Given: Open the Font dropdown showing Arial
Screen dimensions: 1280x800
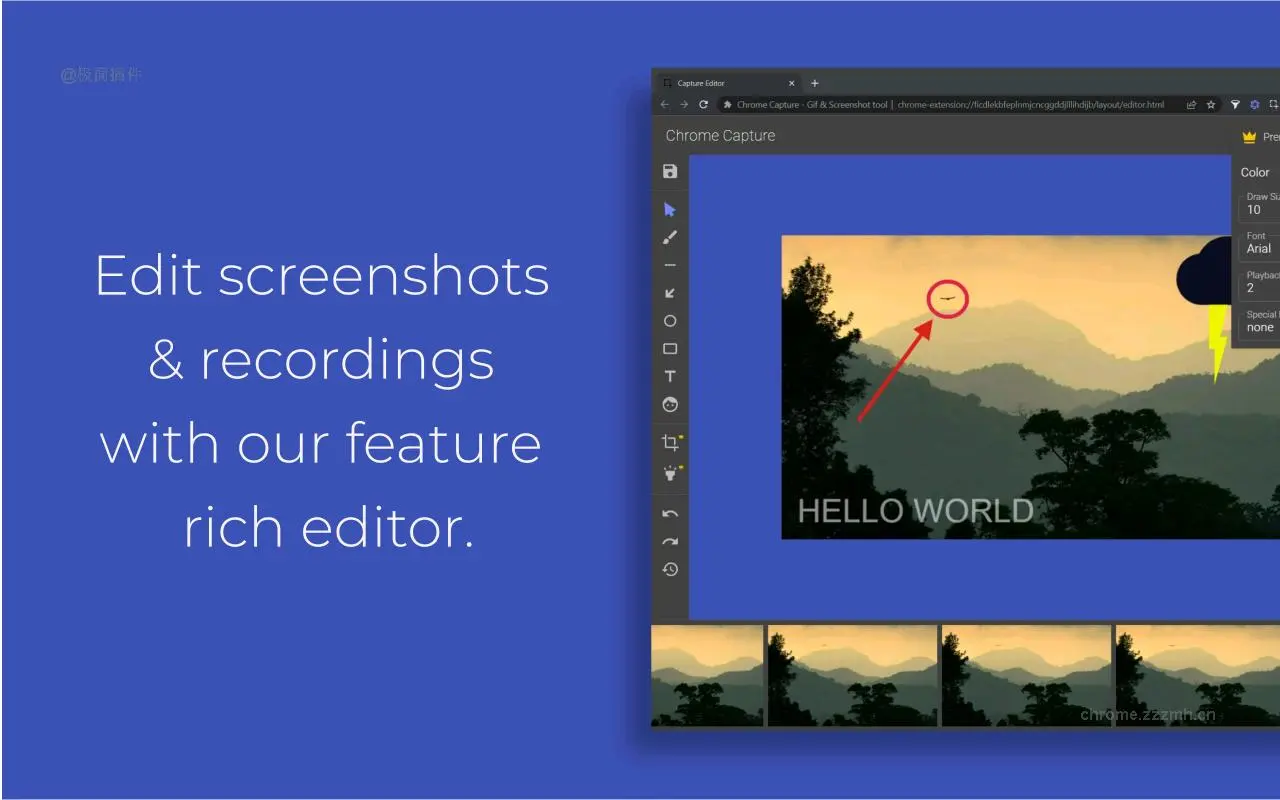Looking at the screenshot, I should (1260, 248).
